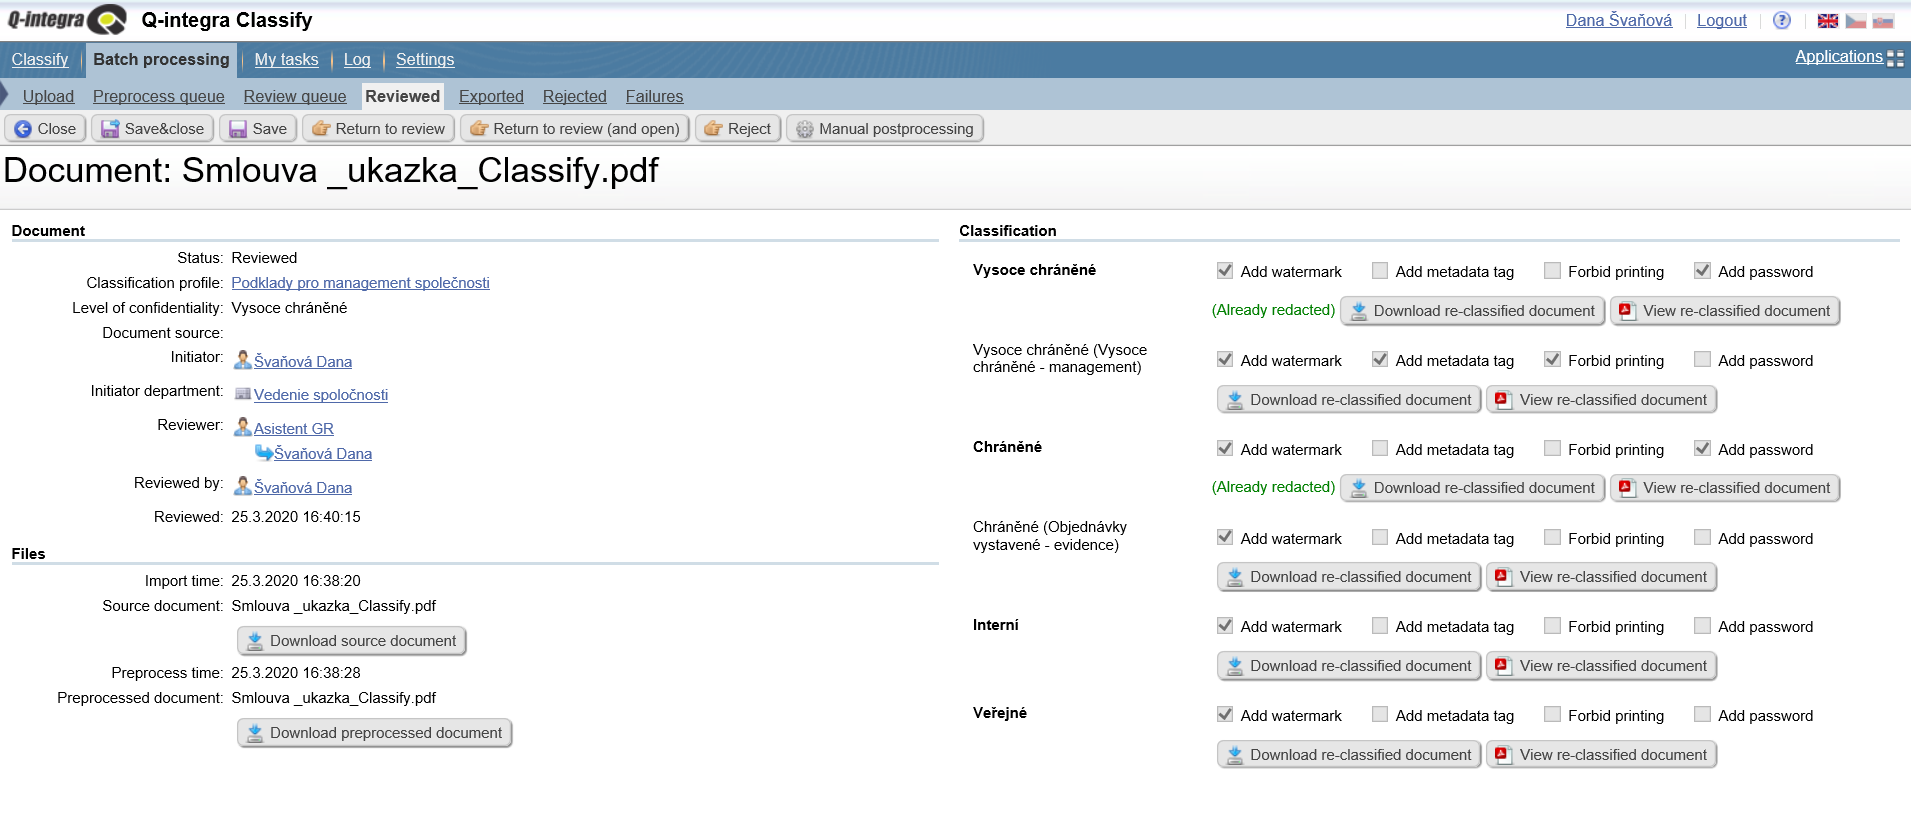Download re-classified document for Chráněné
Image resolution: width=1911 pixels, height=815 pixels.
pyautogui.click(x=1473, y=488)
